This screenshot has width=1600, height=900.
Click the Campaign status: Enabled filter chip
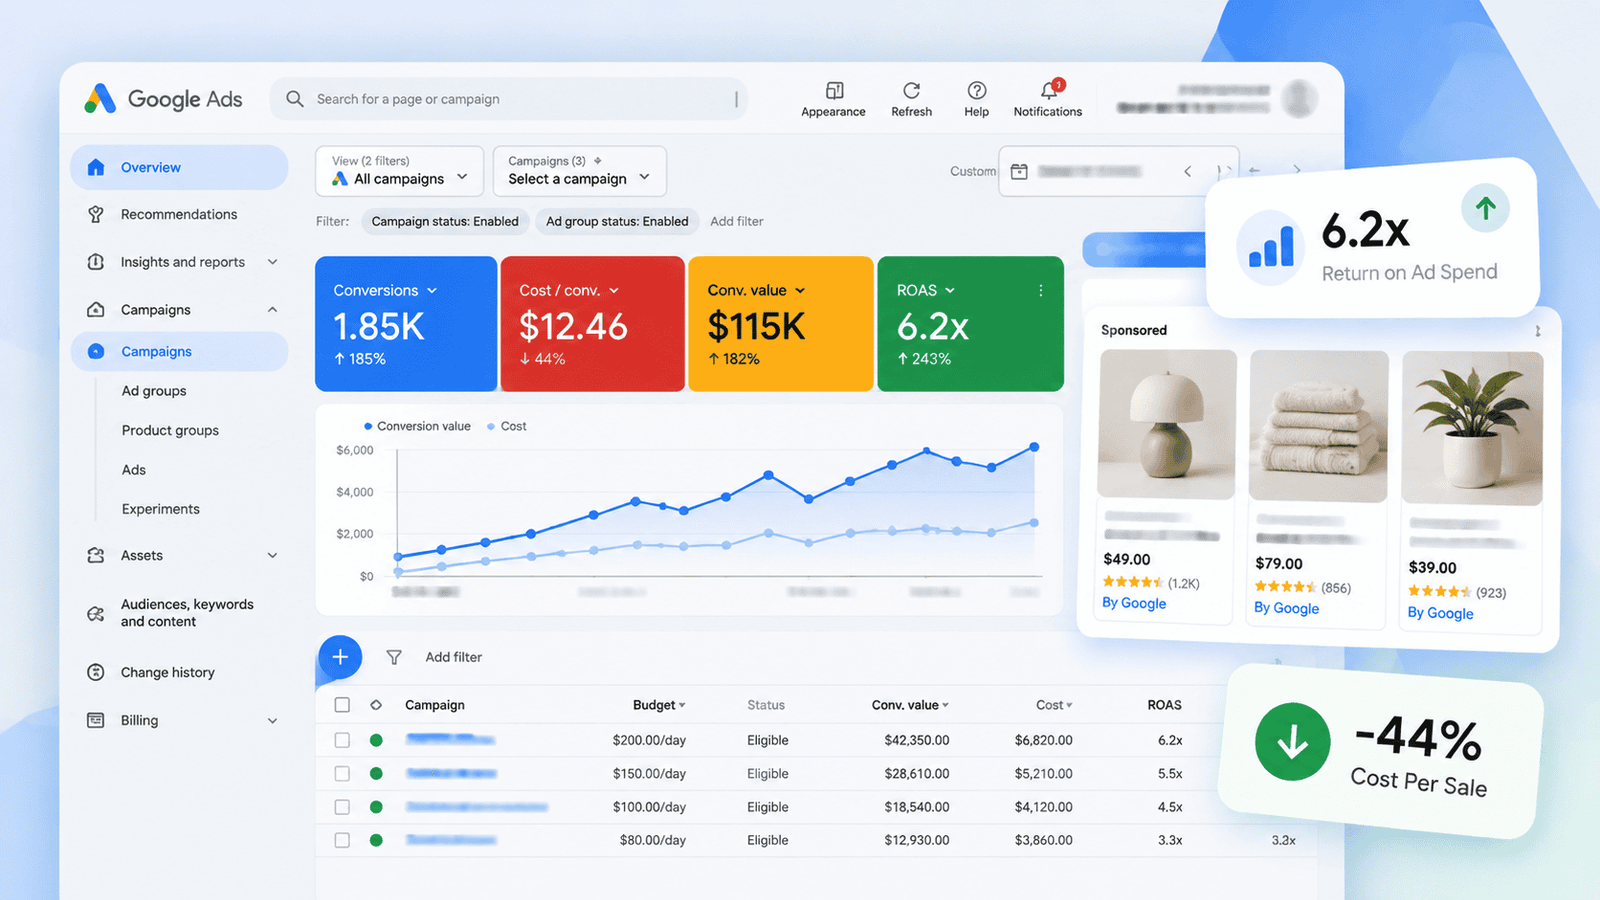click(x=445, y=221)
